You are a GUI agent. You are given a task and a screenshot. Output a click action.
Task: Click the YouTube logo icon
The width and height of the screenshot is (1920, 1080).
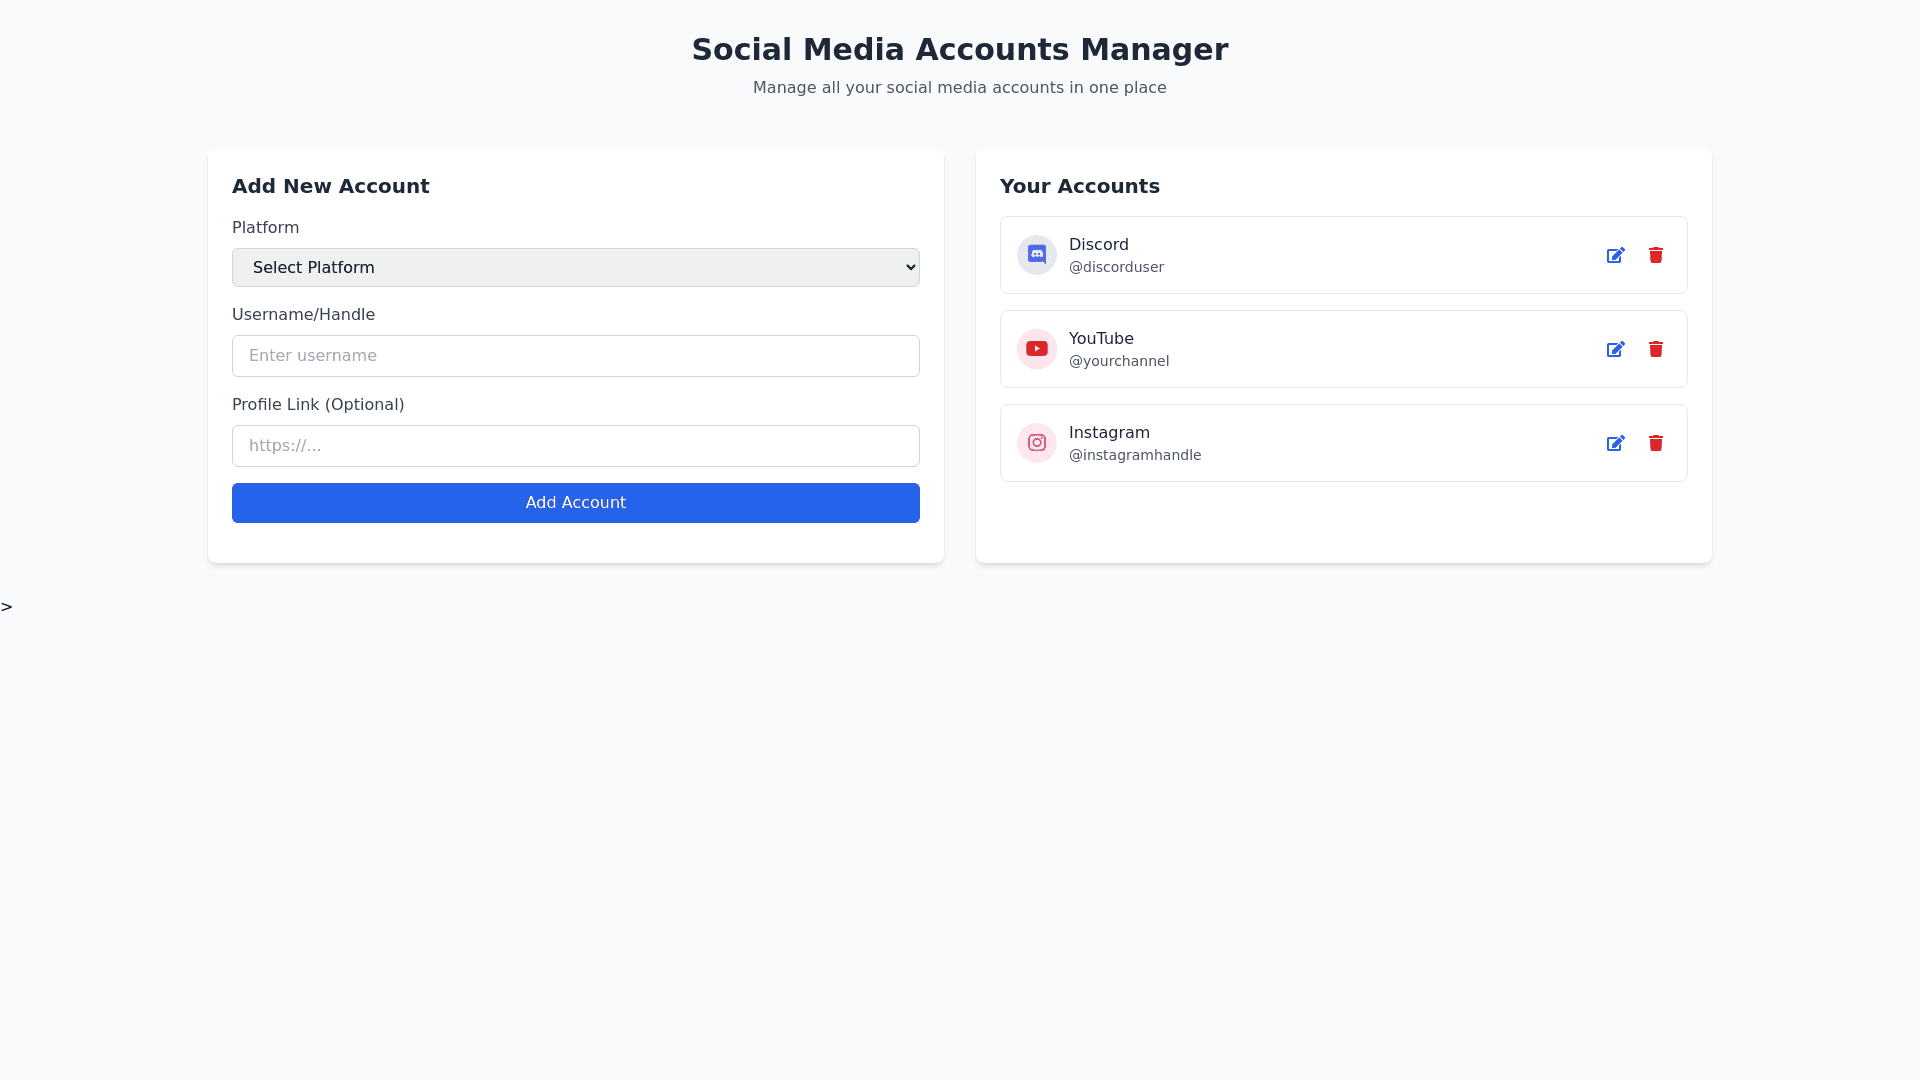coord(1036,349)
